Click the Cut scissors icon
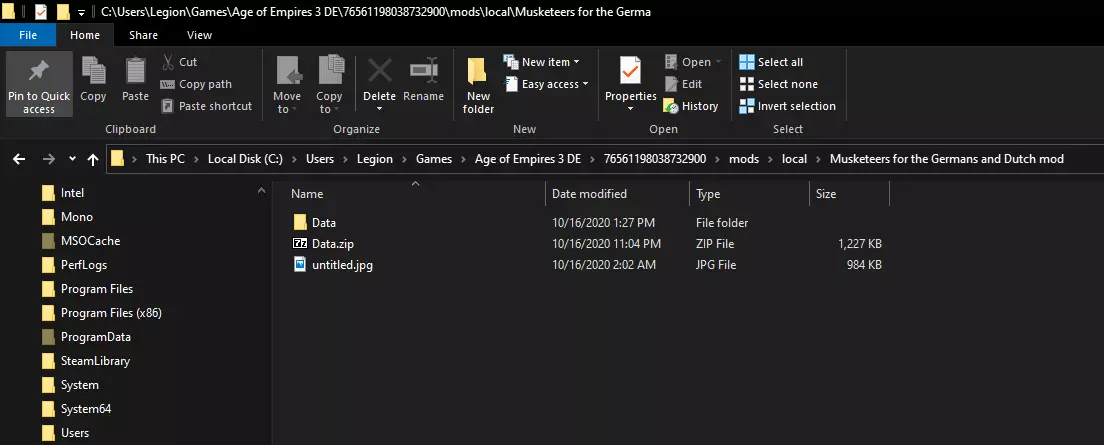This screenshot has height=445, width=1104. [168, 62]
